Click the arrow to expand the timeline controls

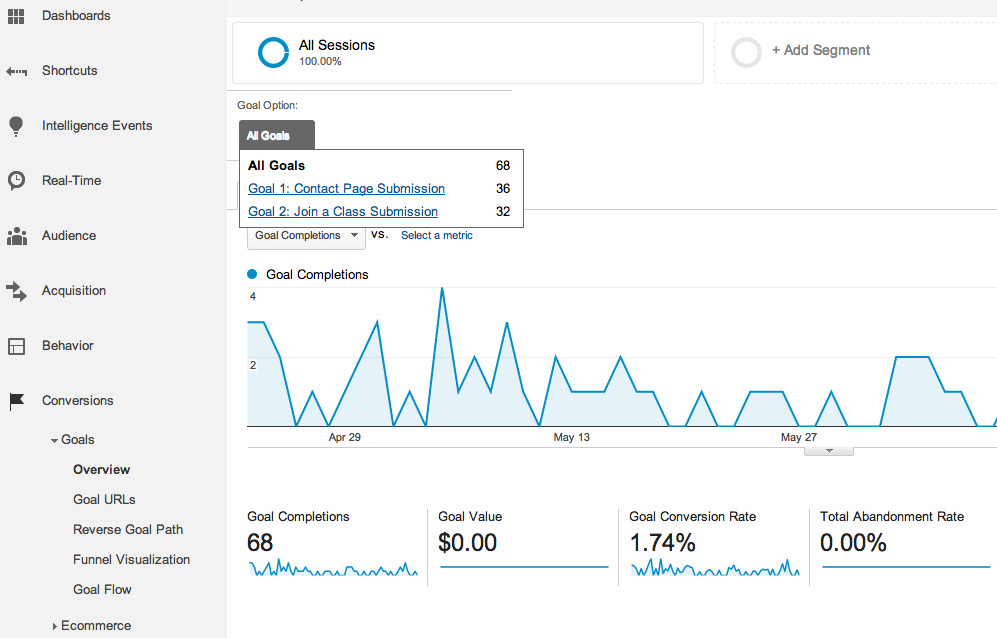click(828, 450)
